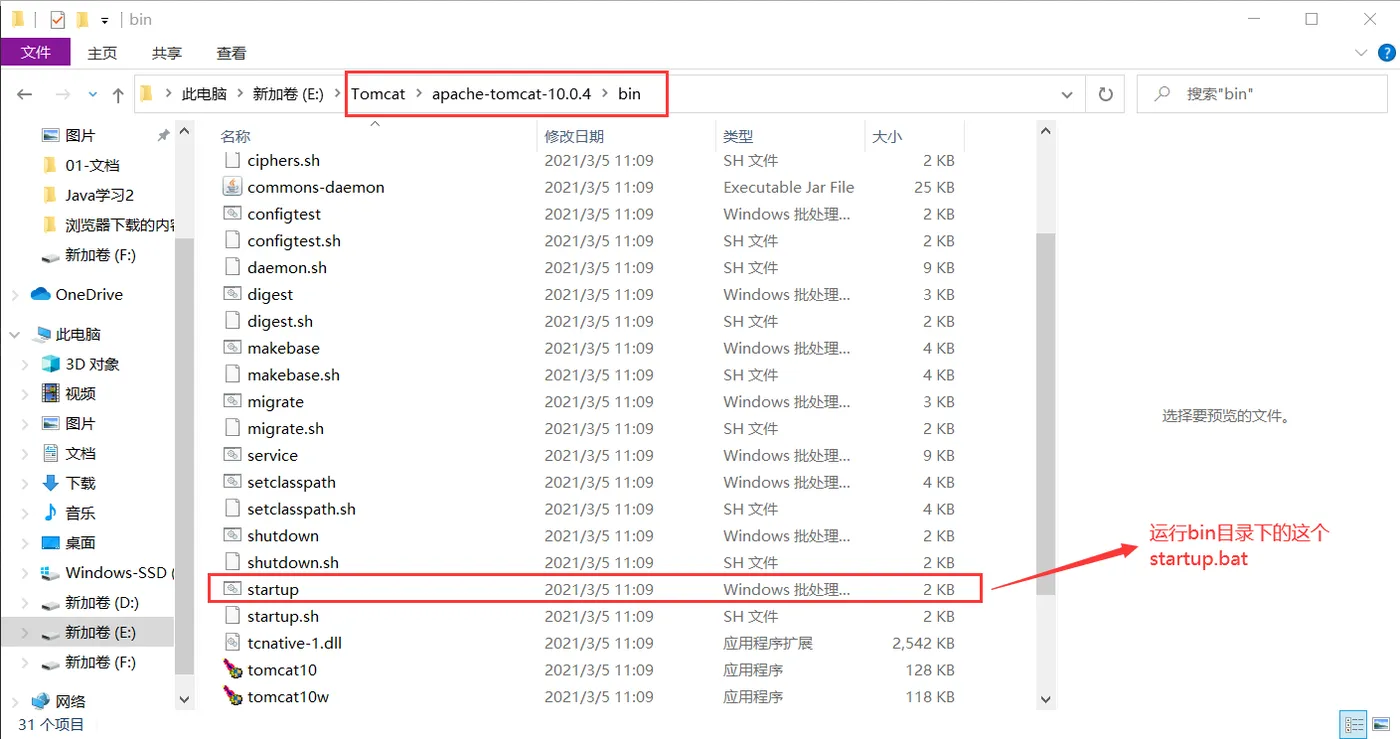Click the search bin input field
Viewport: 1400px width, 739px height.
click(x=1262, y=94)
